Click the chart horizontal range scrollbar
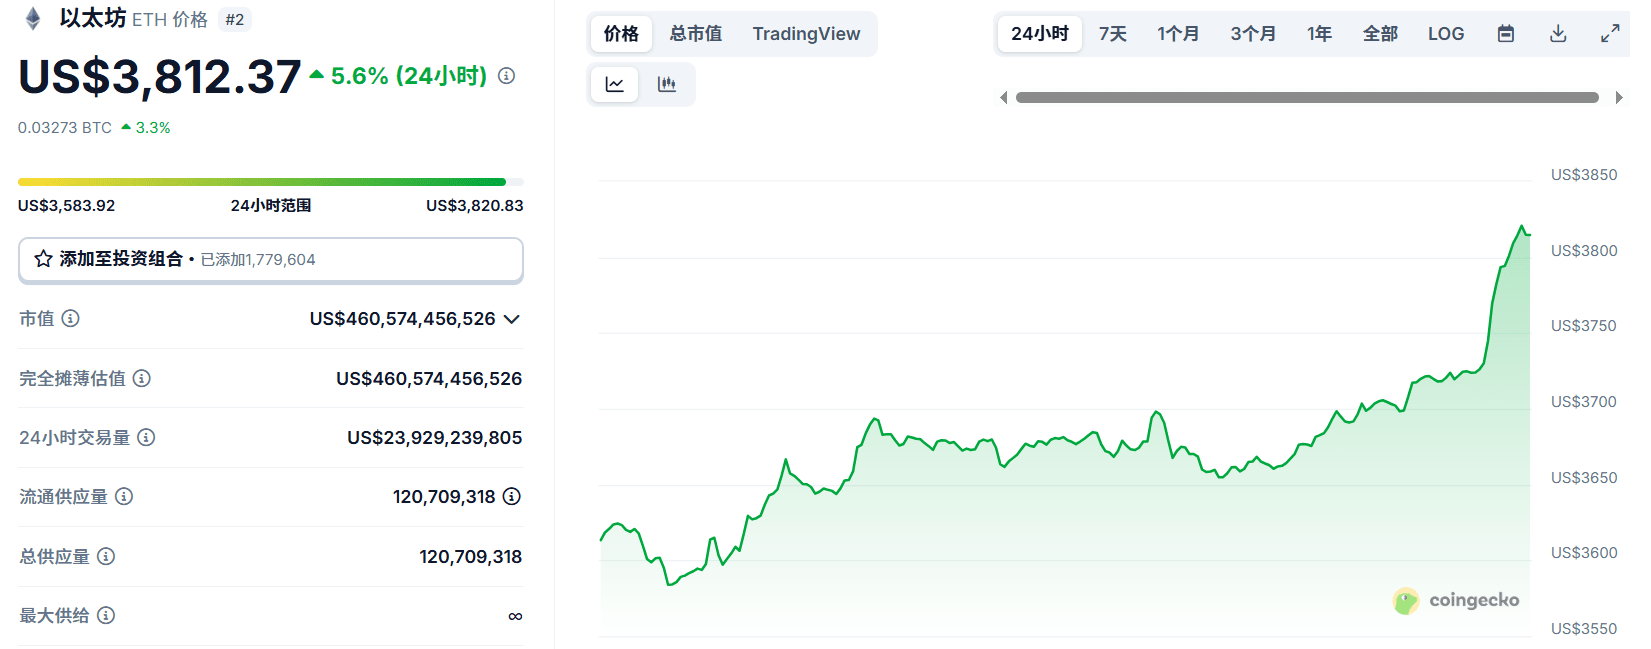Image resolution: width=1651 pixels, height=649 pixels. point(1307,97)
